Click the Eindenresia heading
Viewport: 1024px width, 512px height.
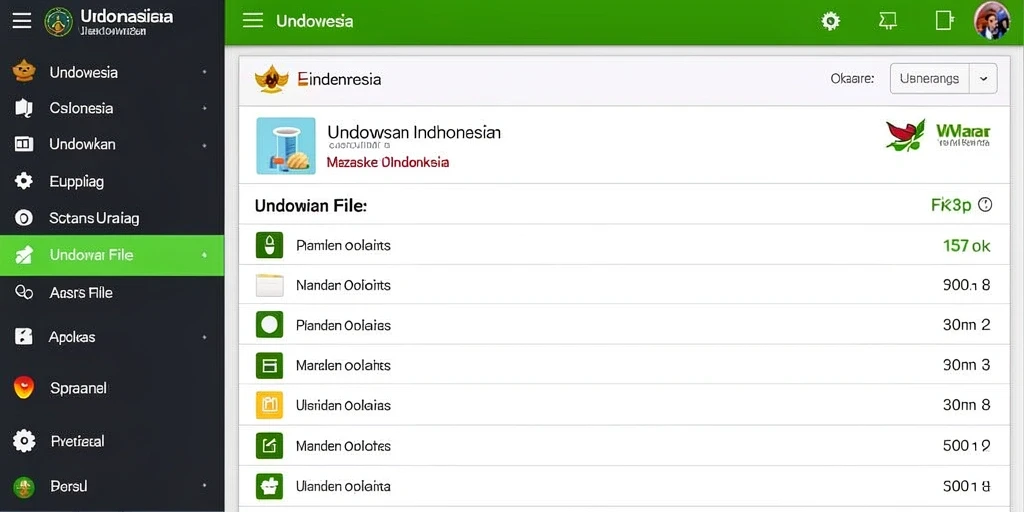339,80
